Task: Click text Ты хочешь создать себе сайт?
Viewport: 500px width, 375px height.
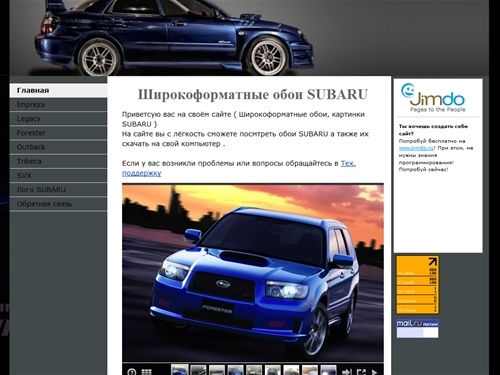Action: click(433, 130)
